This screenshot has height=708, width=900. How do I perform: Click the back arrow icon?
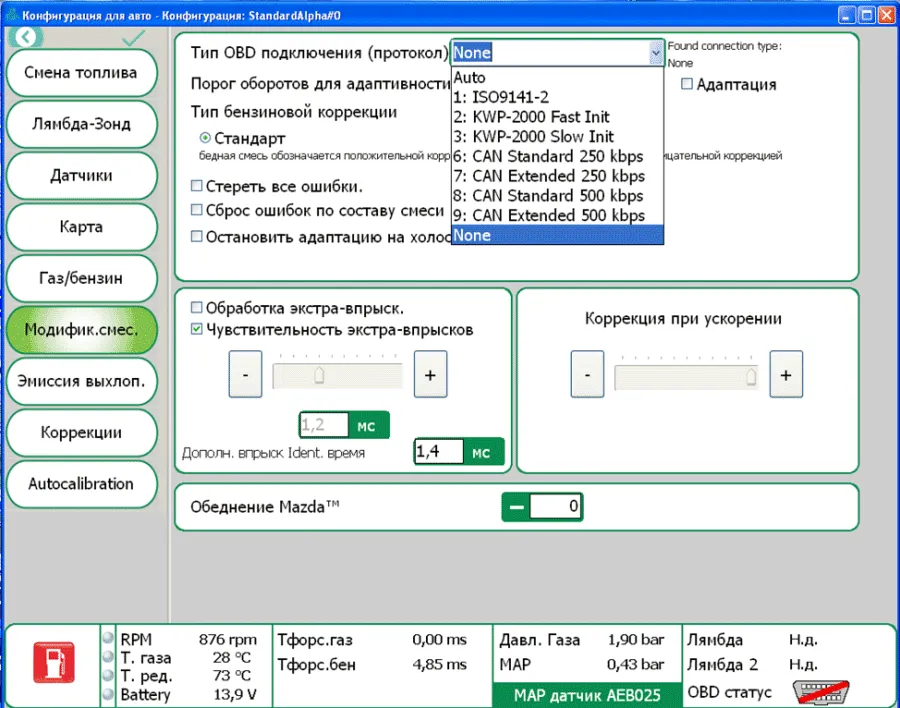tap(25, 37)
